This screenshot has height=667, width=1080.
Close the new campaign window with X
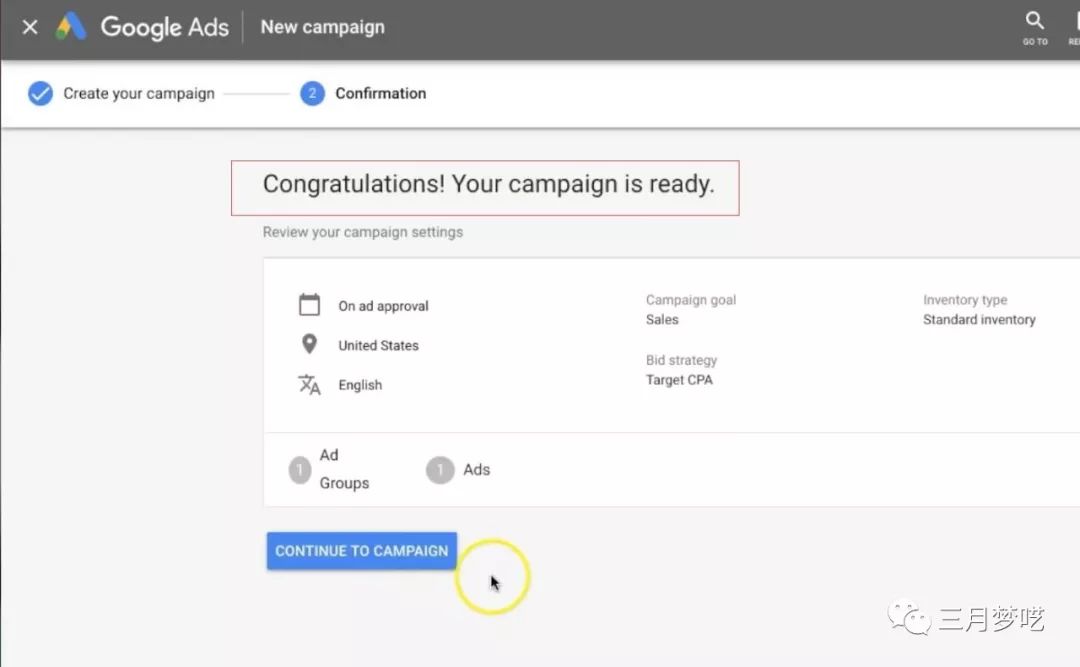point(30,27)
